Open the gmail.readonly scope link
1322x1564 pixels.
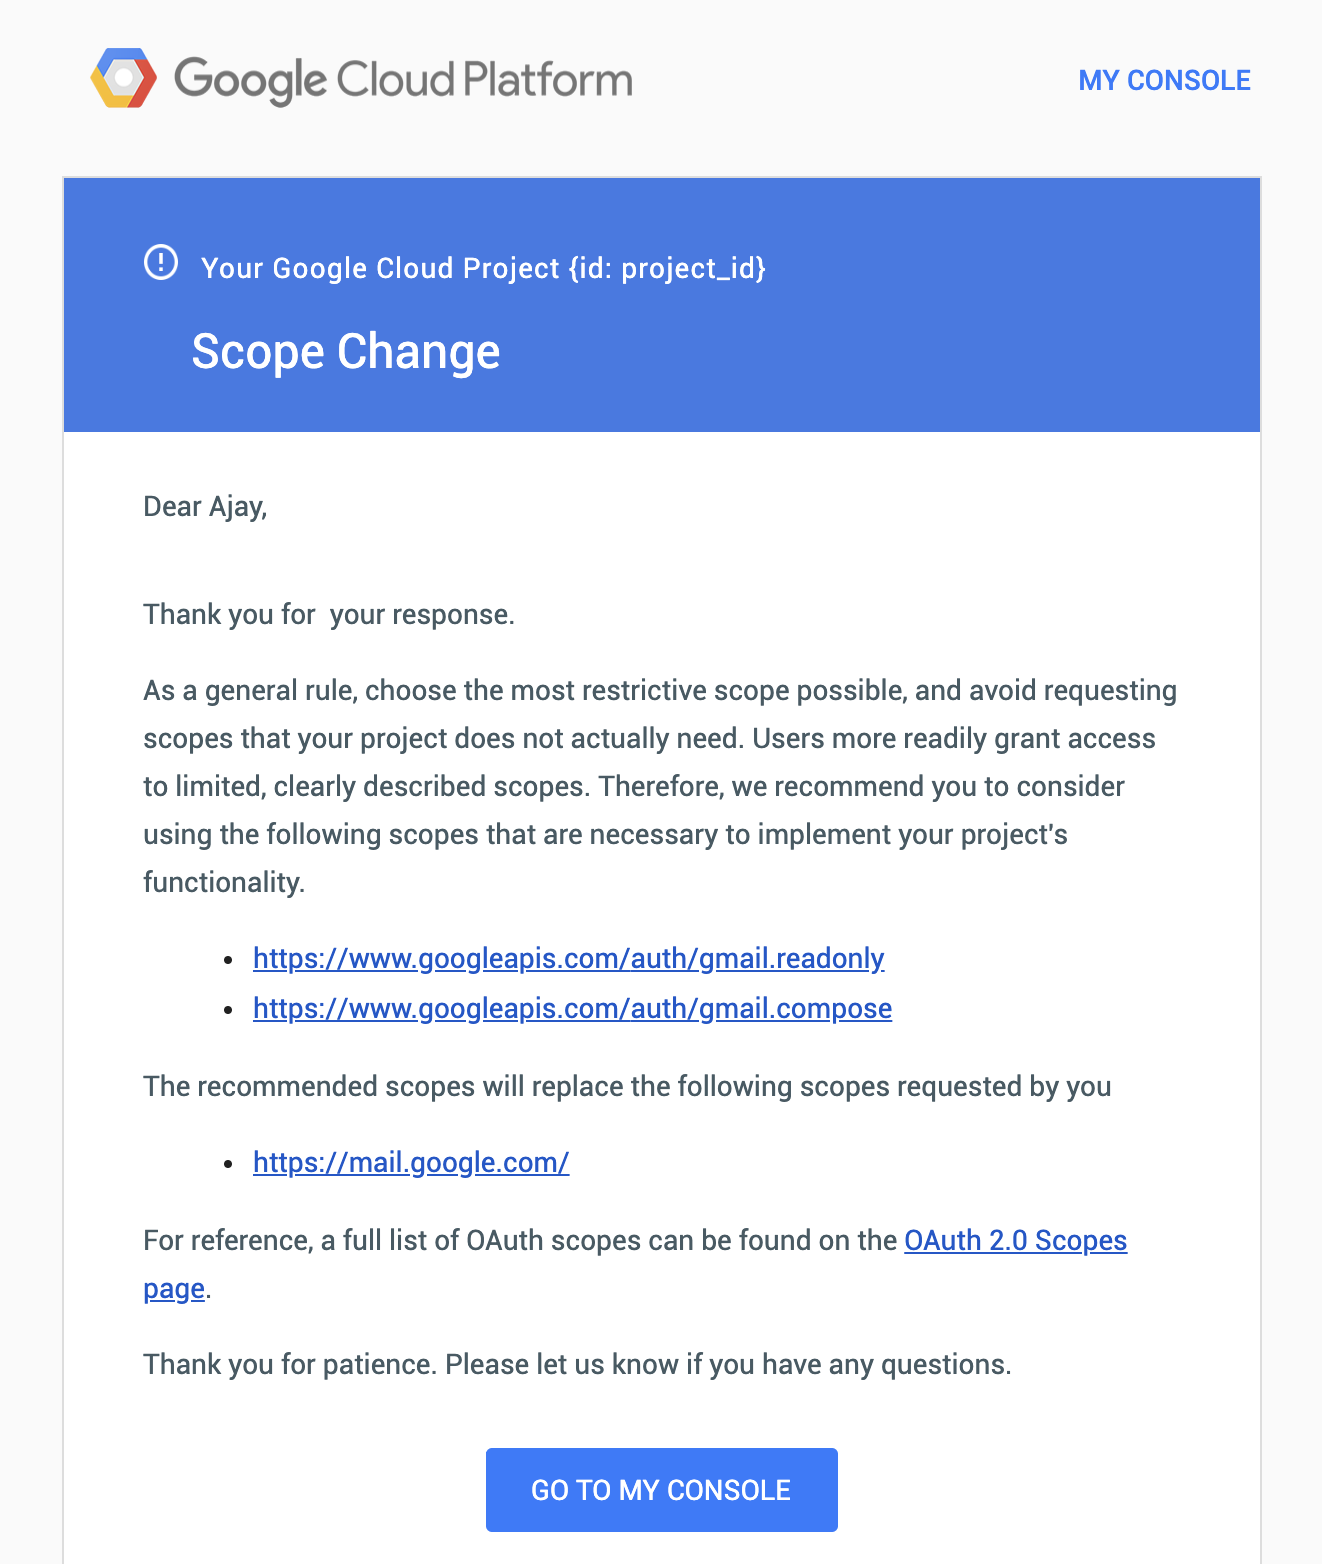coord(568,958)
